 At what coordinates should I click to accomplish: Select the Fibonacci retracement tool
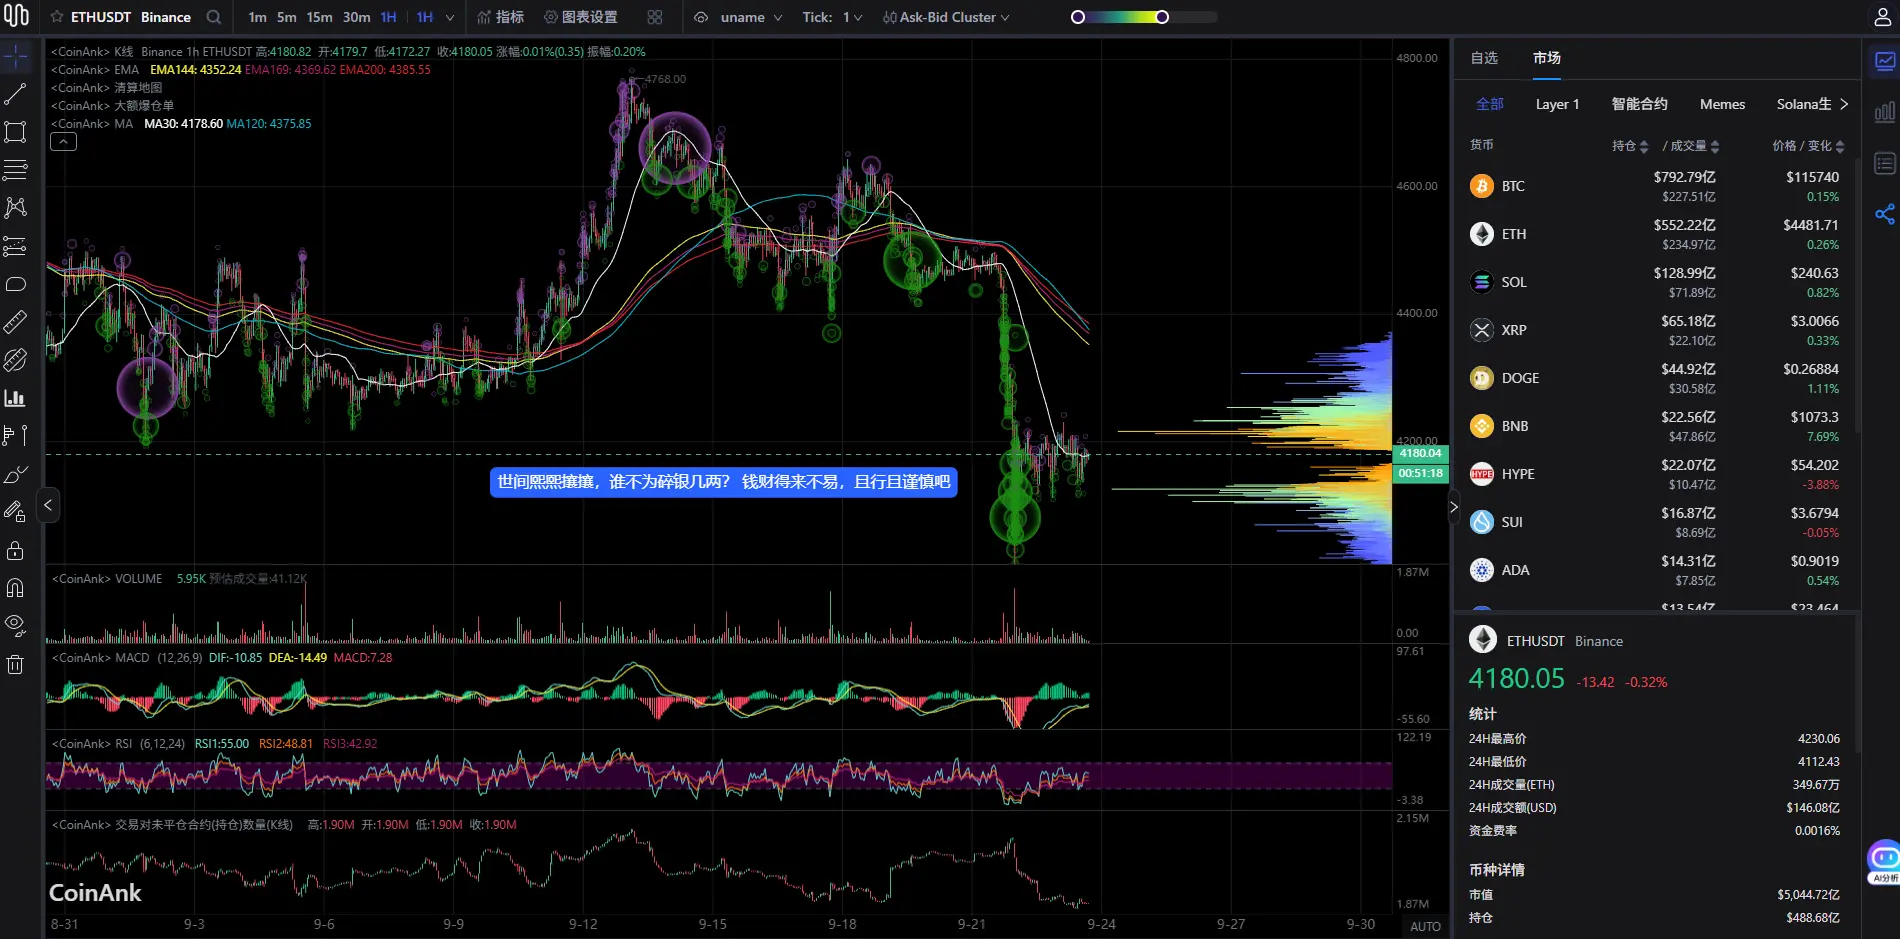click(16, 246)
